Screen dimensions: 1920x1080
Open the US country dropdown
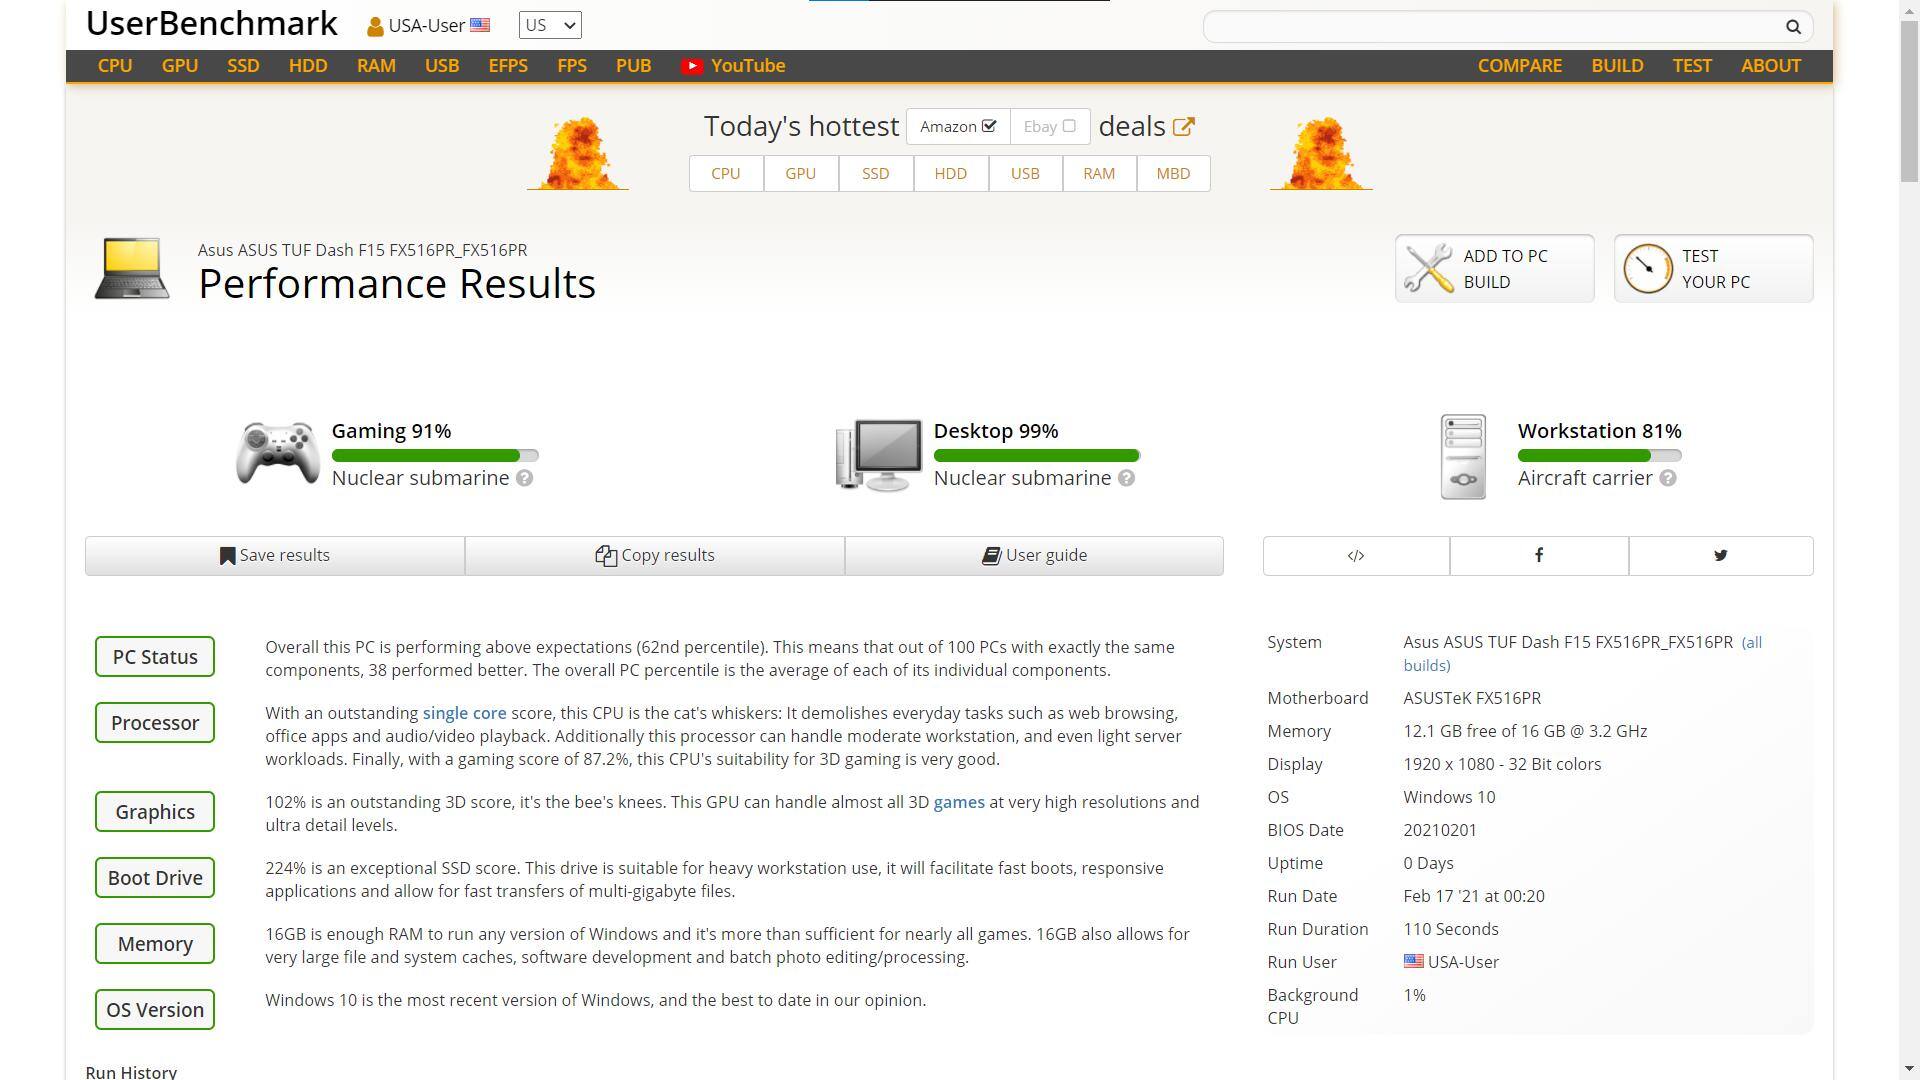(549, 25)
